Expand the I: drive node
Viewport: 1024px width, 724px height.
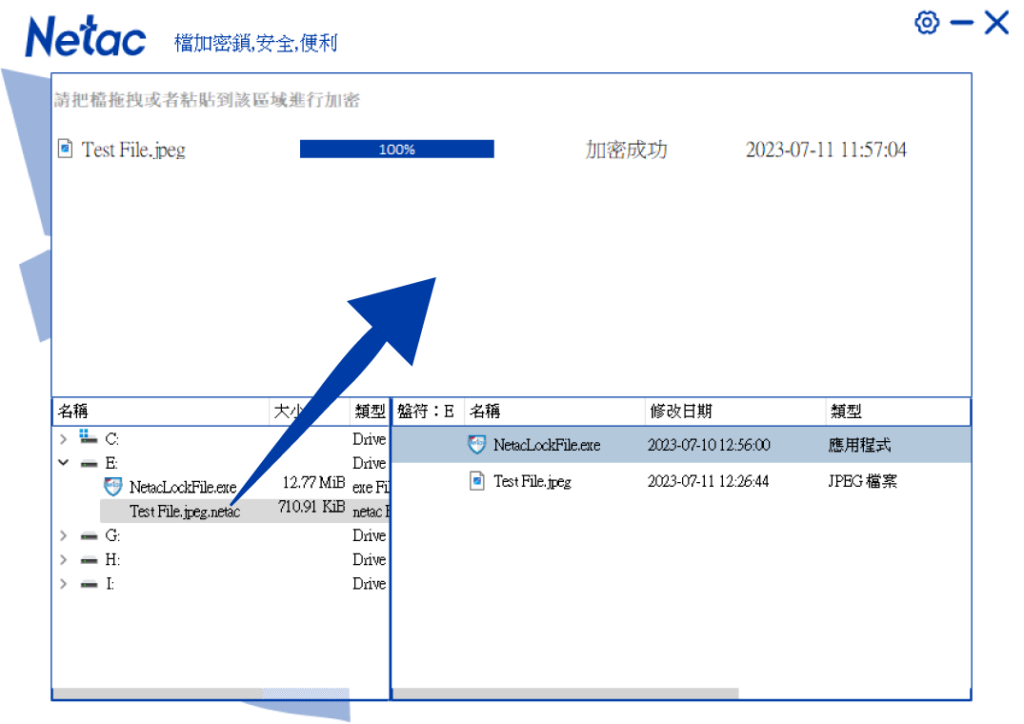coord(63,584)
